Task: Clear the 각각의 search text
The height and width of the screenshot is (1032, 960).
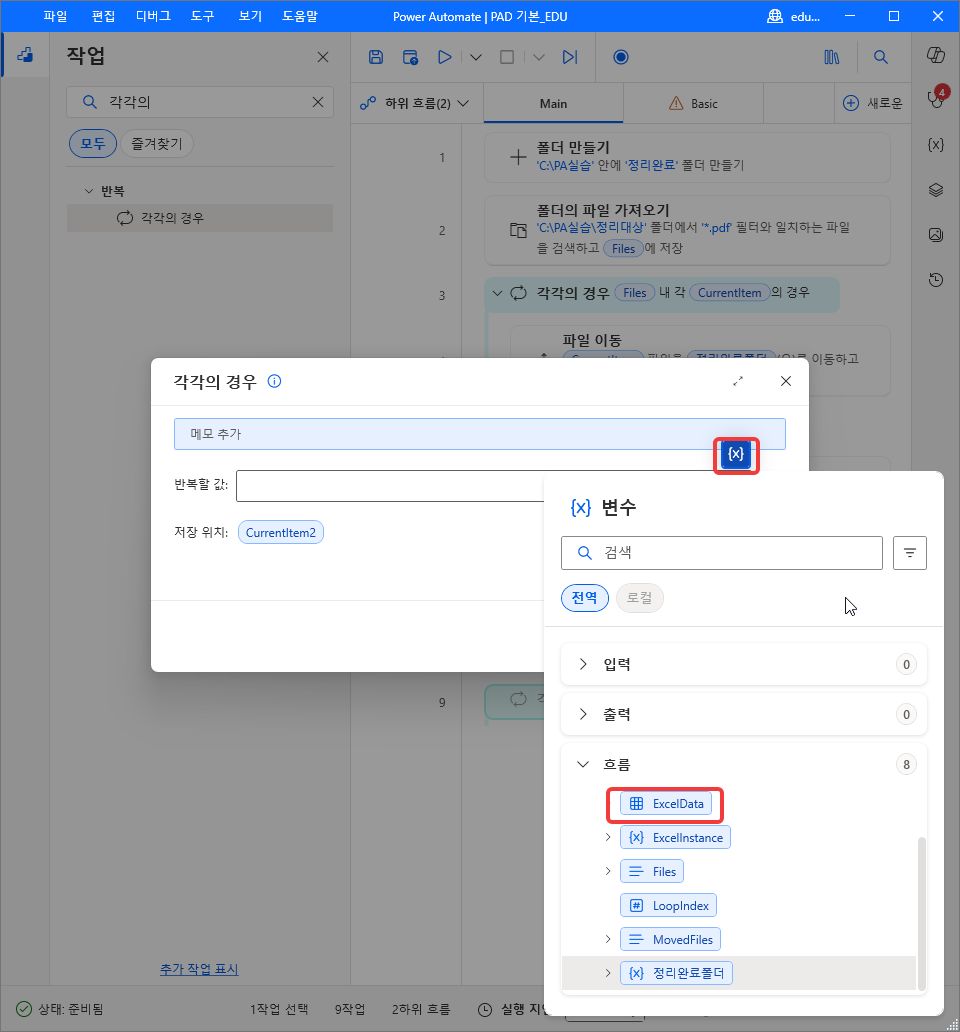Action: pos(318,102)
